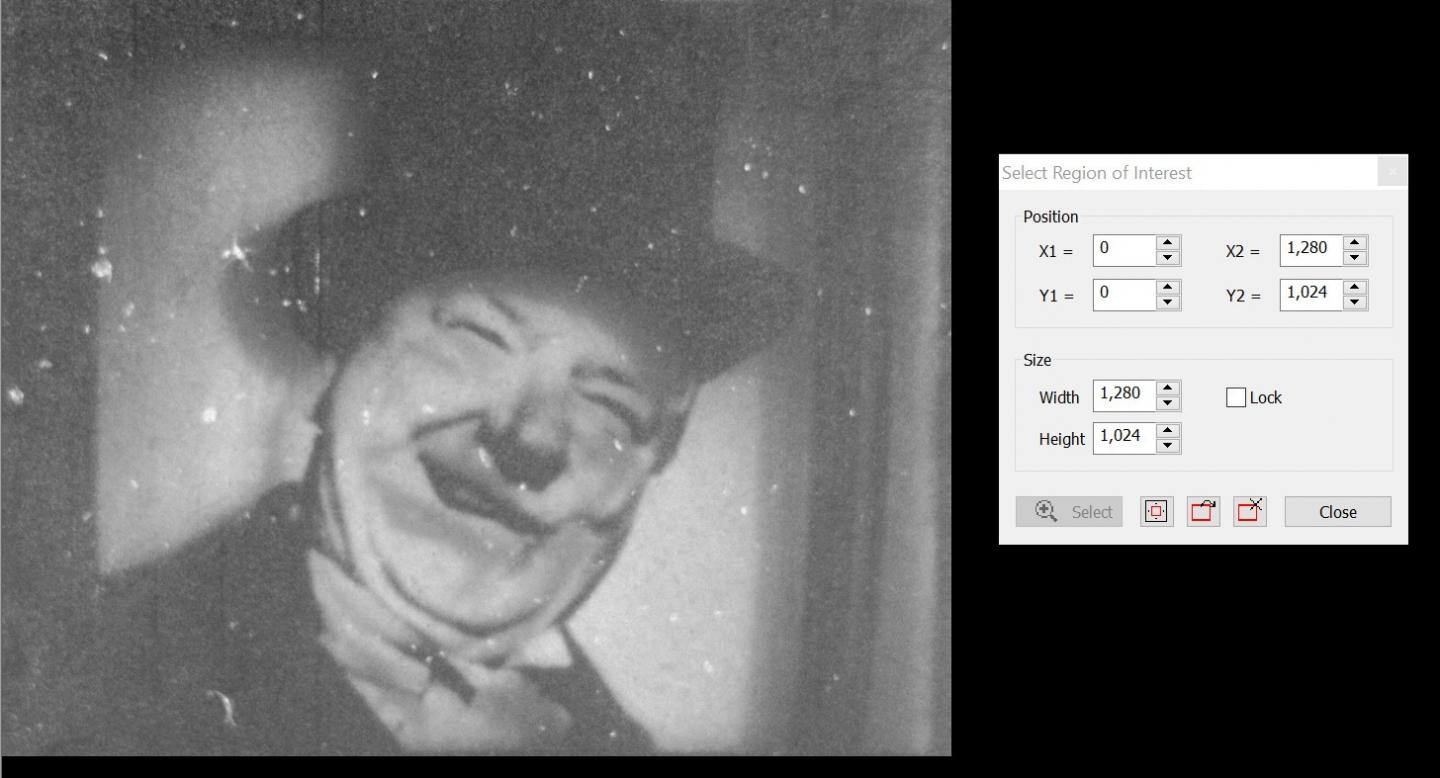Viewport: 1440px width, 778px height.
Task: Click the restore full region icon button
Action: pos(1203,511)
